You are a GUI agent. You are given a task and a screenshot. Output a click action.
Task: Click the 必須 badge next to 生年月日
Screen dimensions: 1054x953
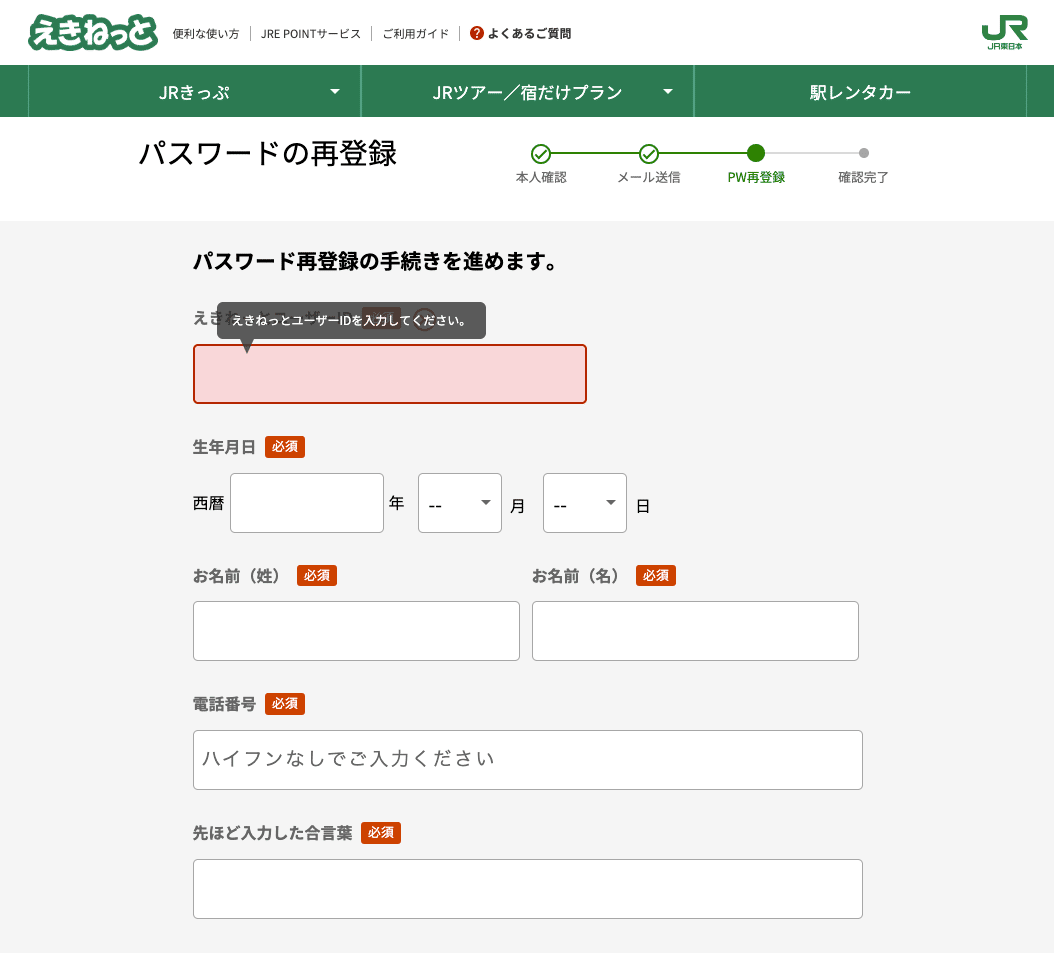tap(284, 447)
